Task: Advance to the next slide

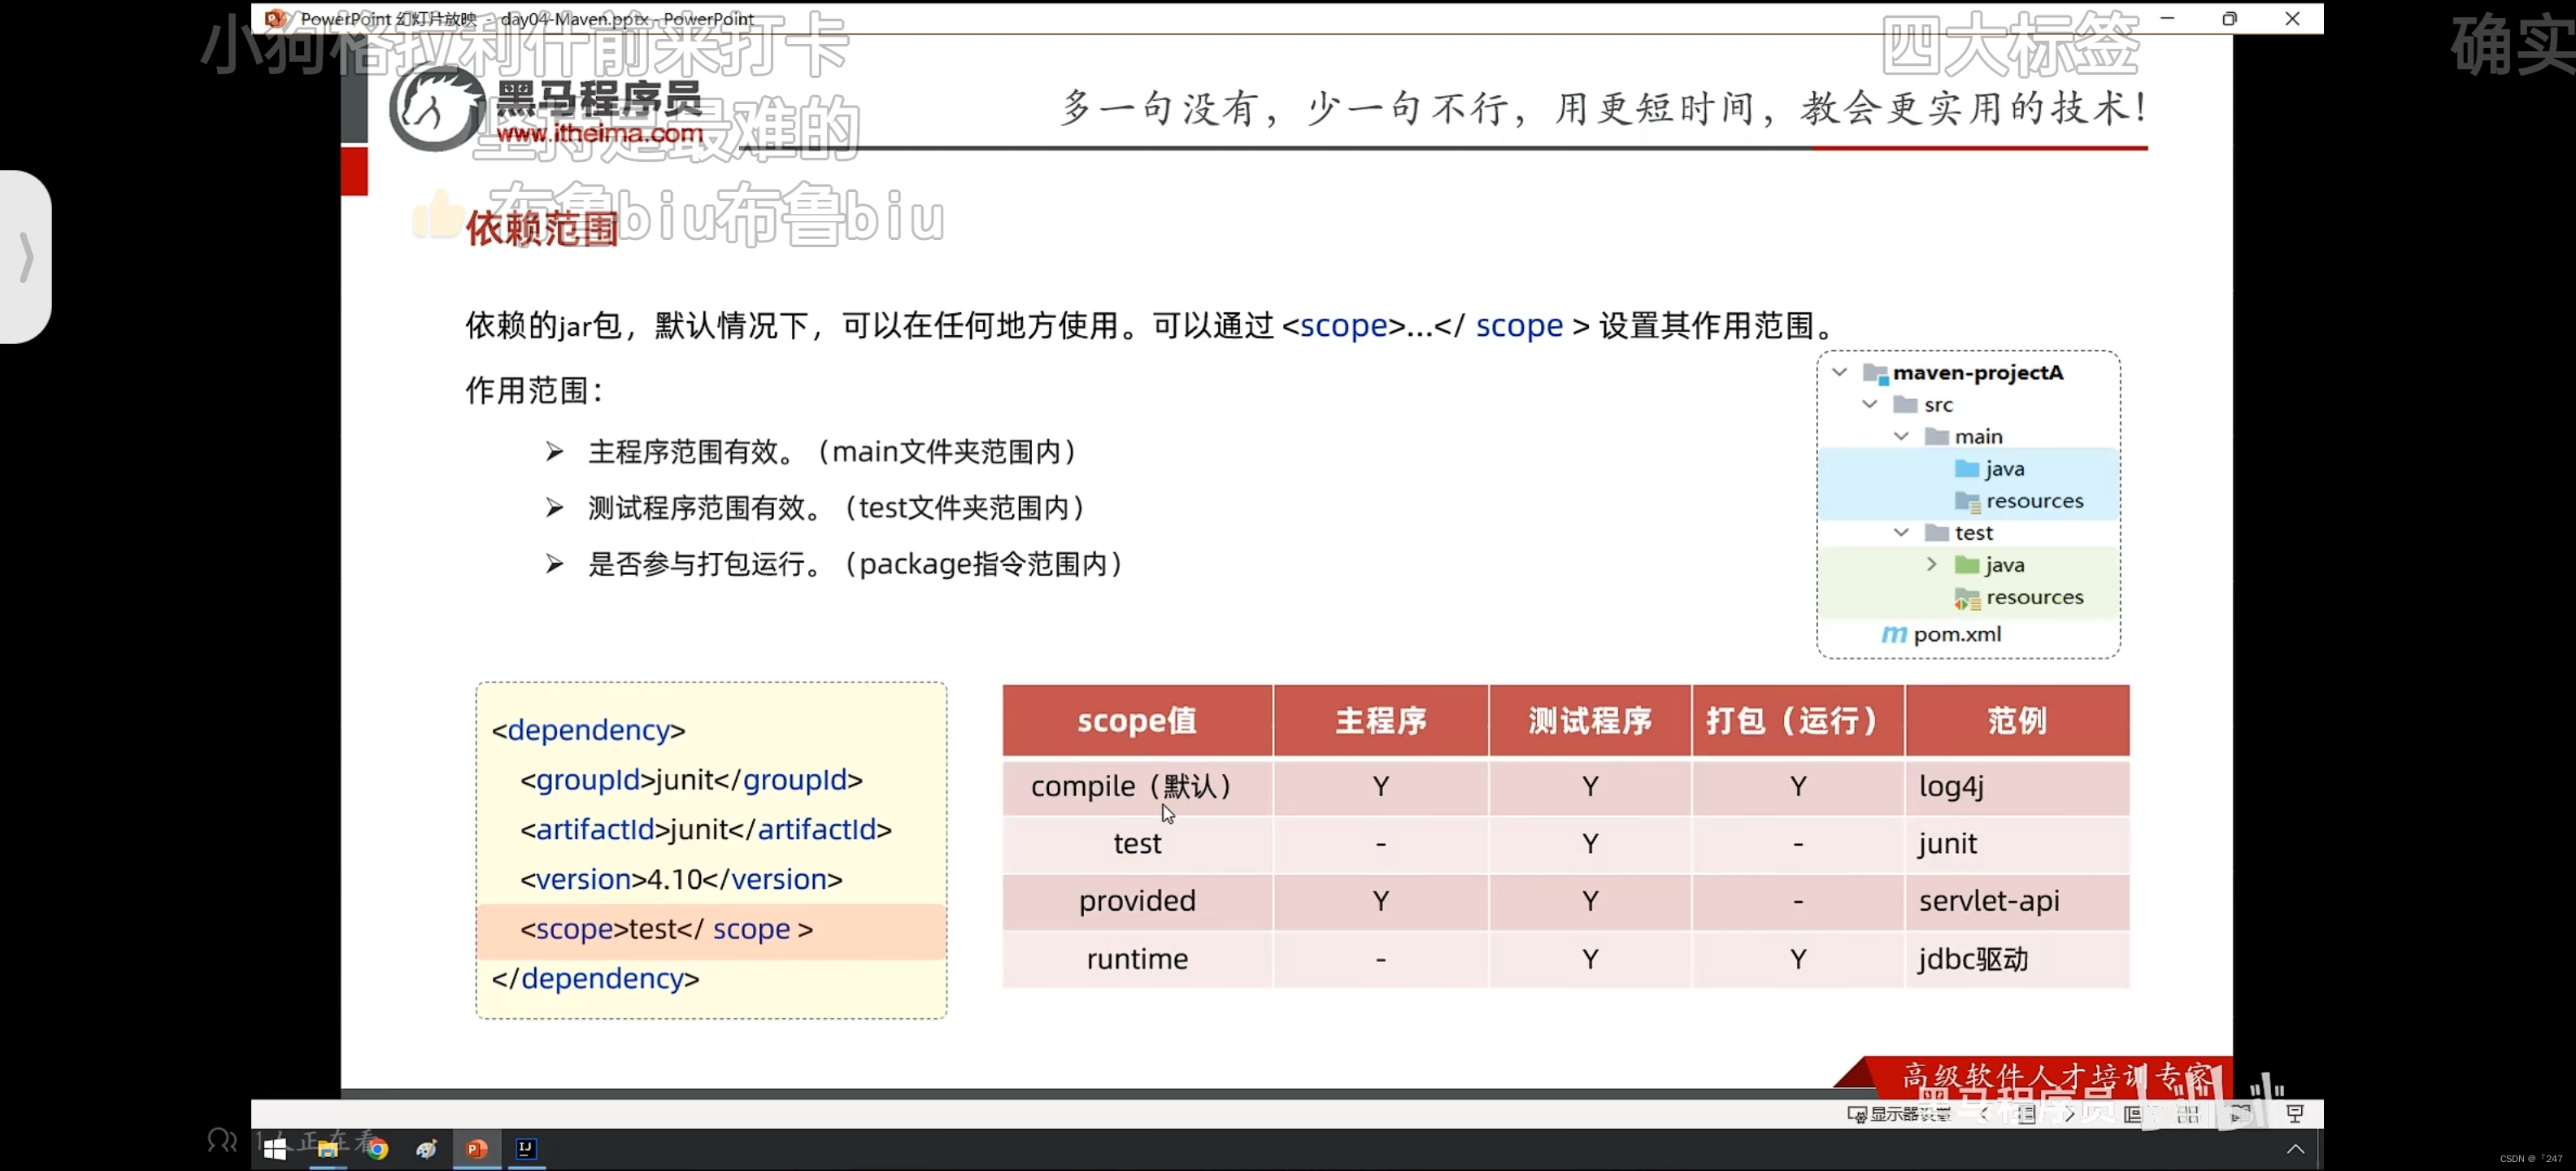Action: click(2069, 1114)
